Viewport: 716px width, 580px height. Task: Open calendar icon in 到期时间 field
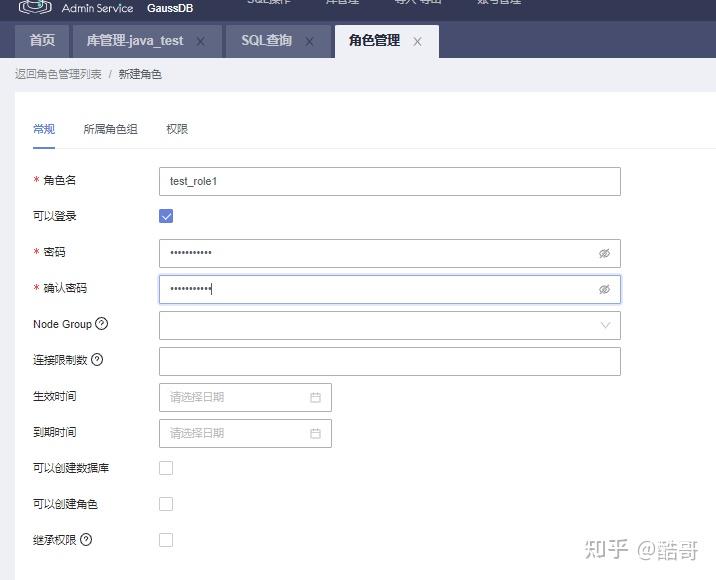pos(315,433)
